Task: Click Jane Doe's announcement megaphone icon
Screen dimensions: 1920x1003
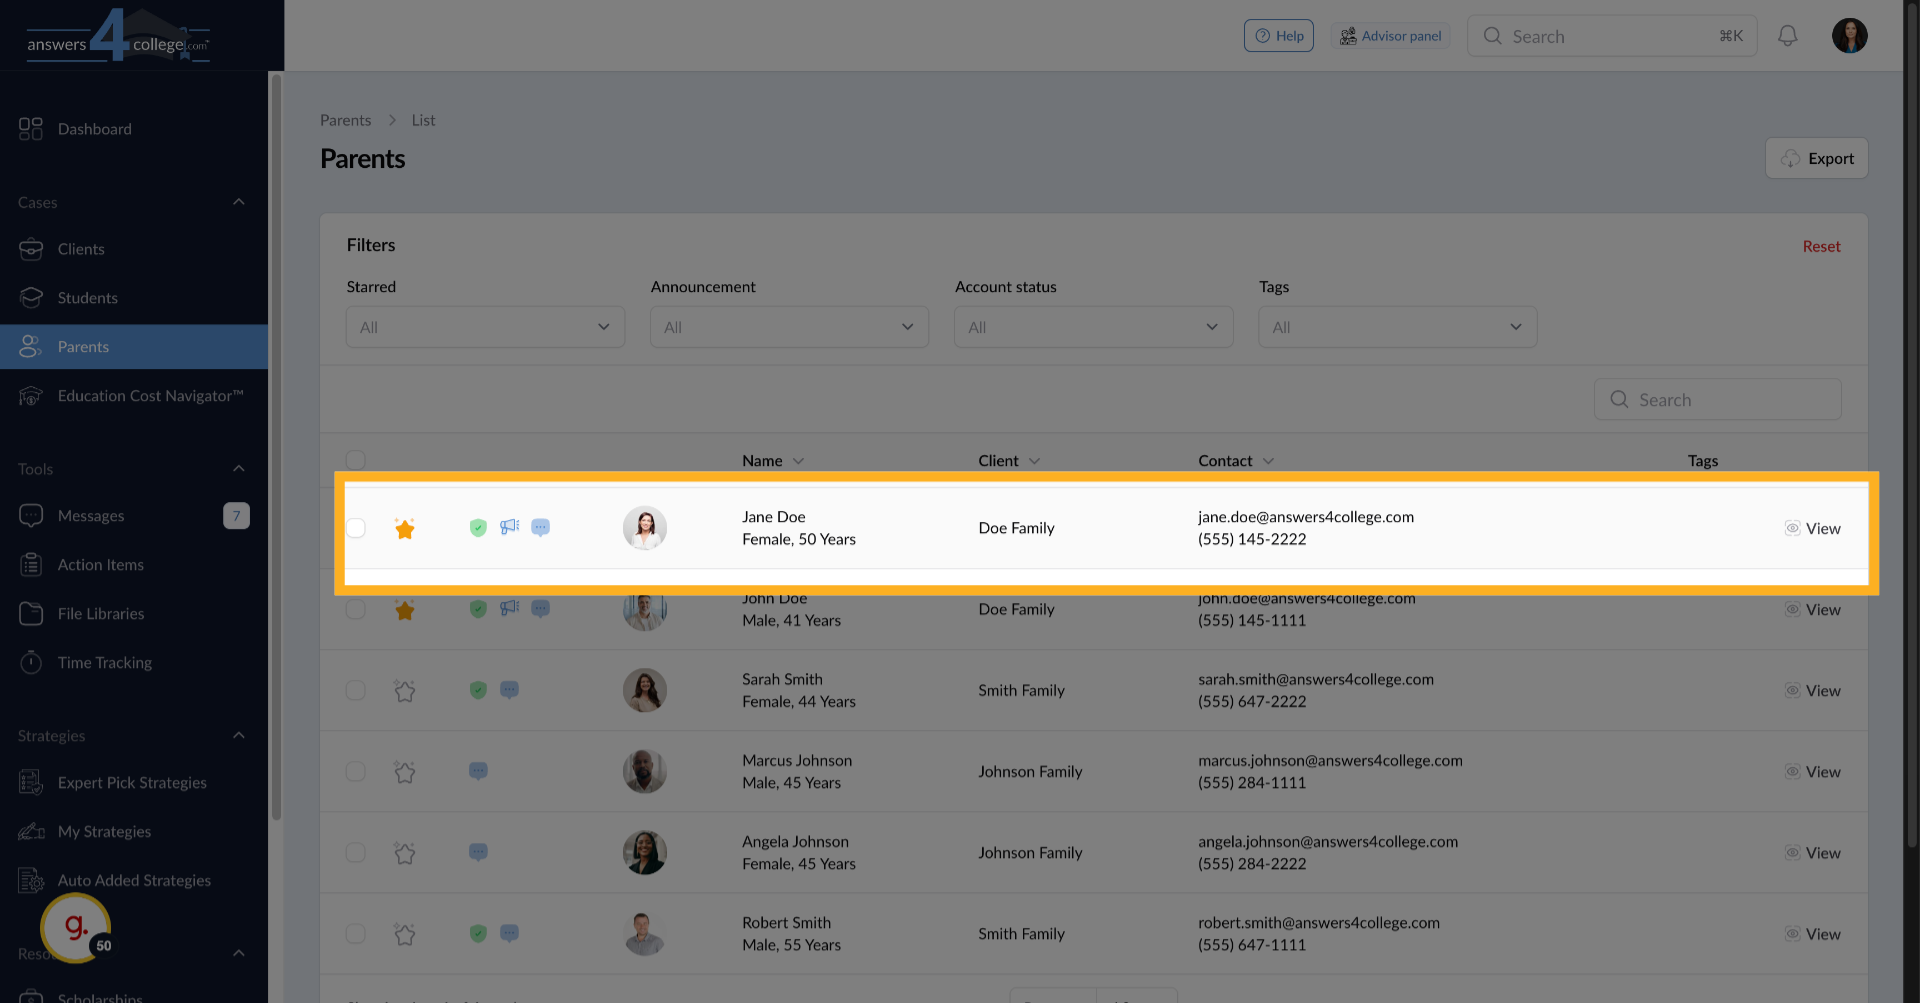Action: click(x=510, y=527)
